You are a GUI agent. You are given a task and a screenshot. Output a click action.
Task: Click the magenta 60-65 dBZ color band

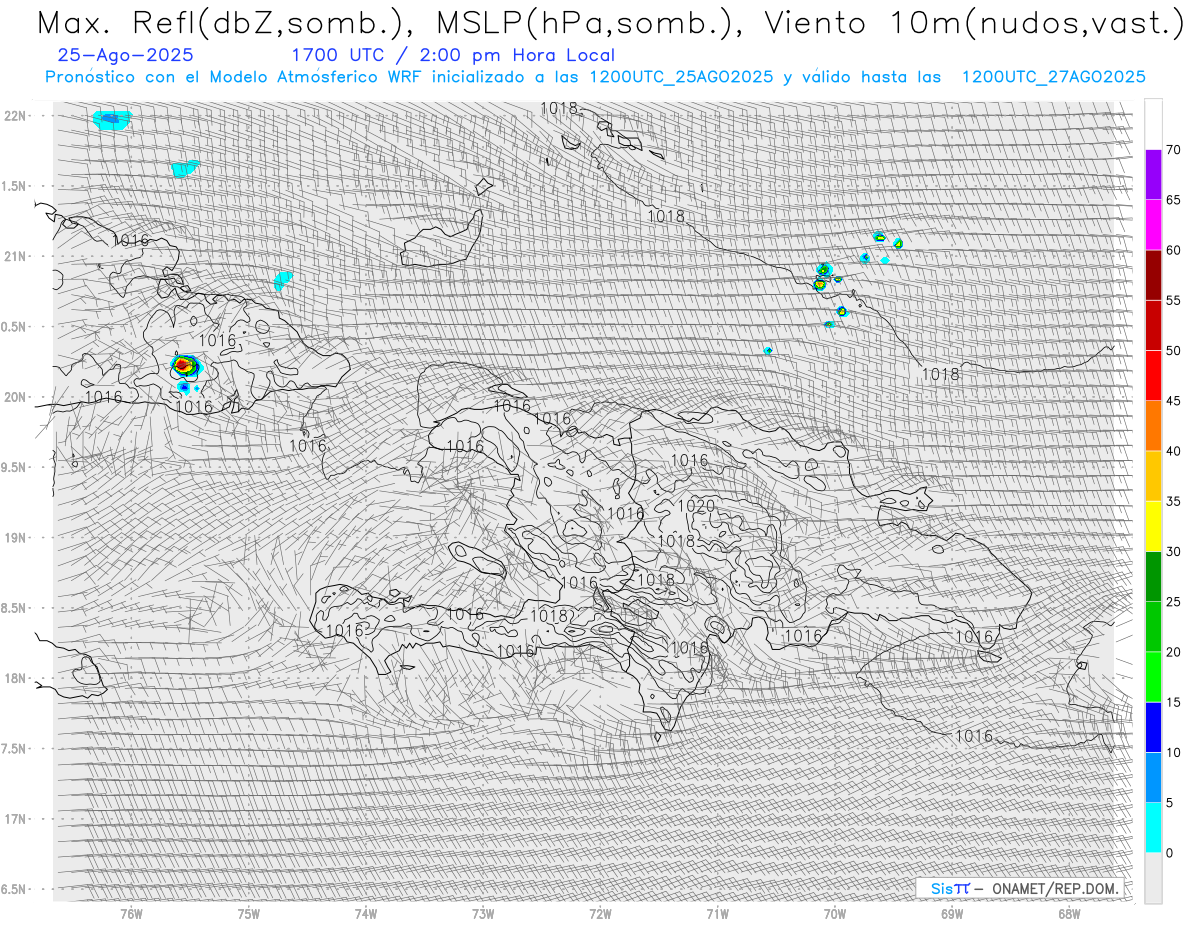tap(1153, 224)
